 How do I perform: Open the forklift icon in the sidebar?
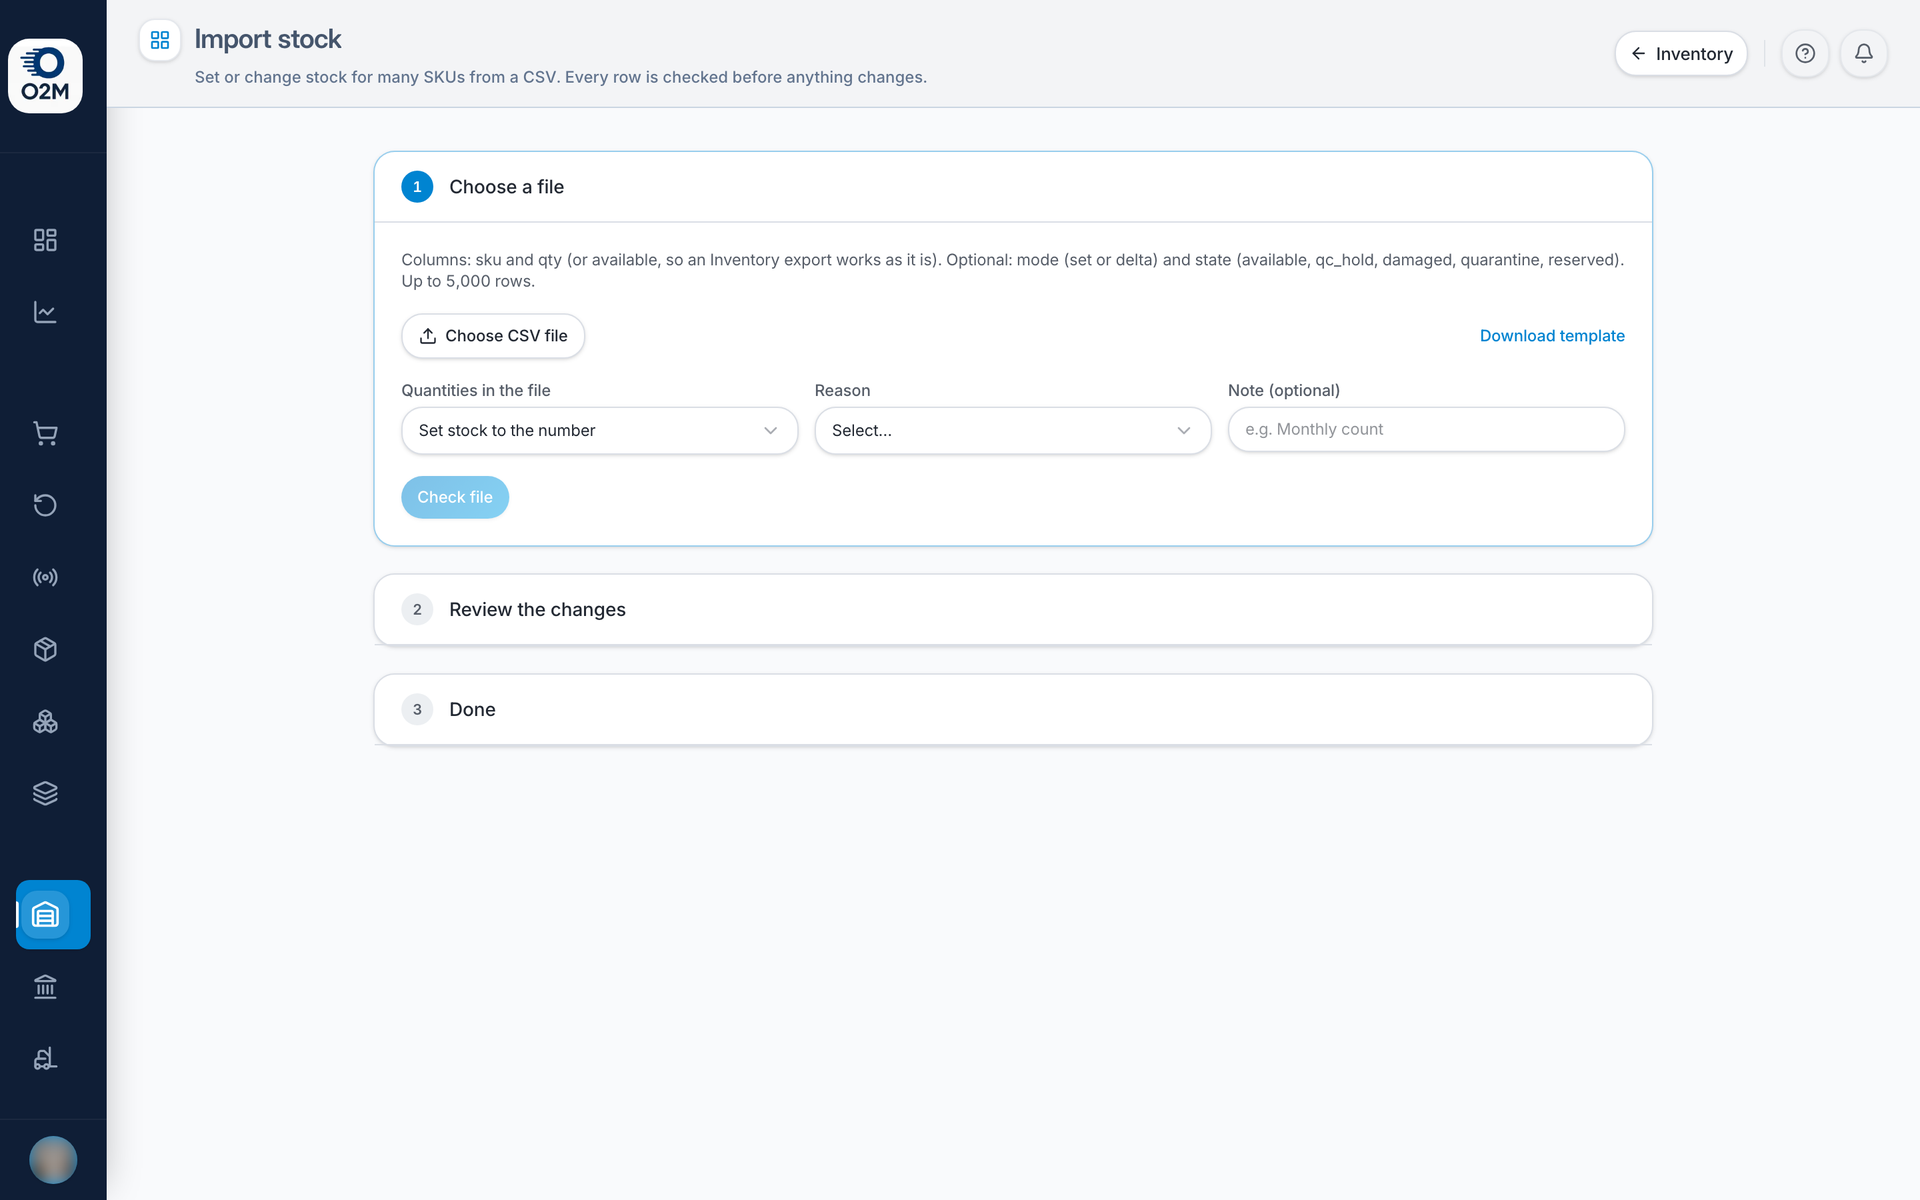45,1059
